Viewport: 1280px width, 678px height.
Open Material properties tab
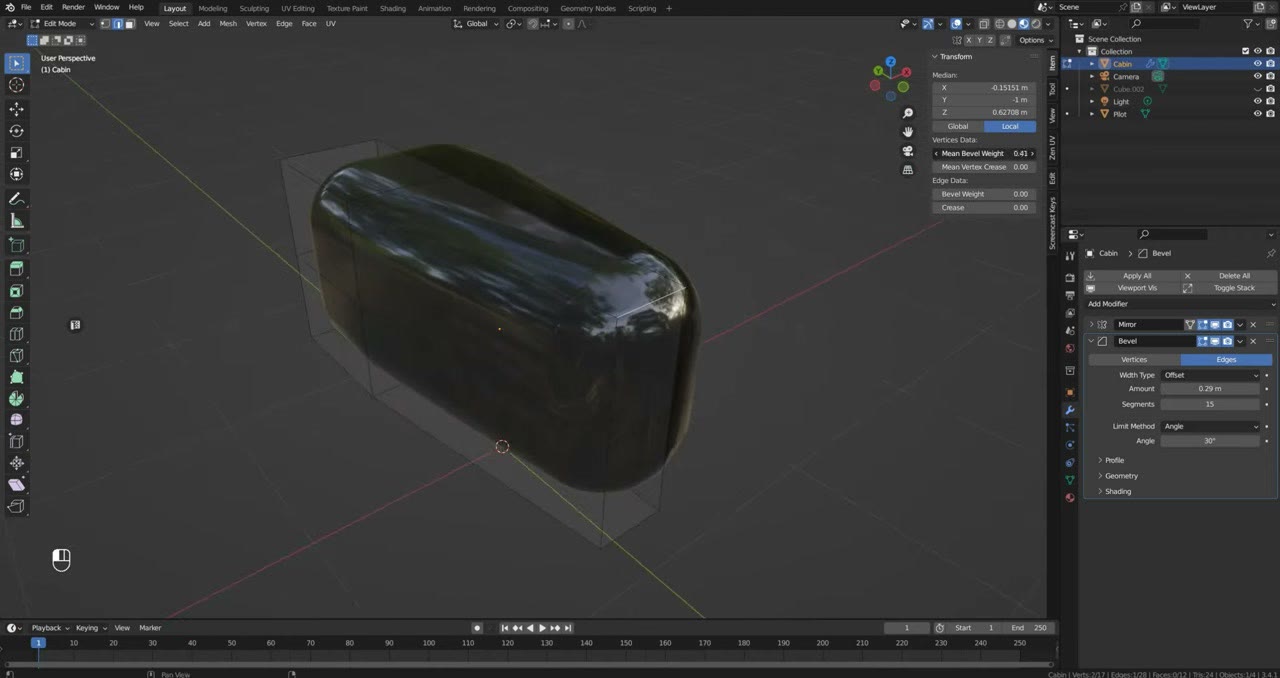click(1070, 497)
